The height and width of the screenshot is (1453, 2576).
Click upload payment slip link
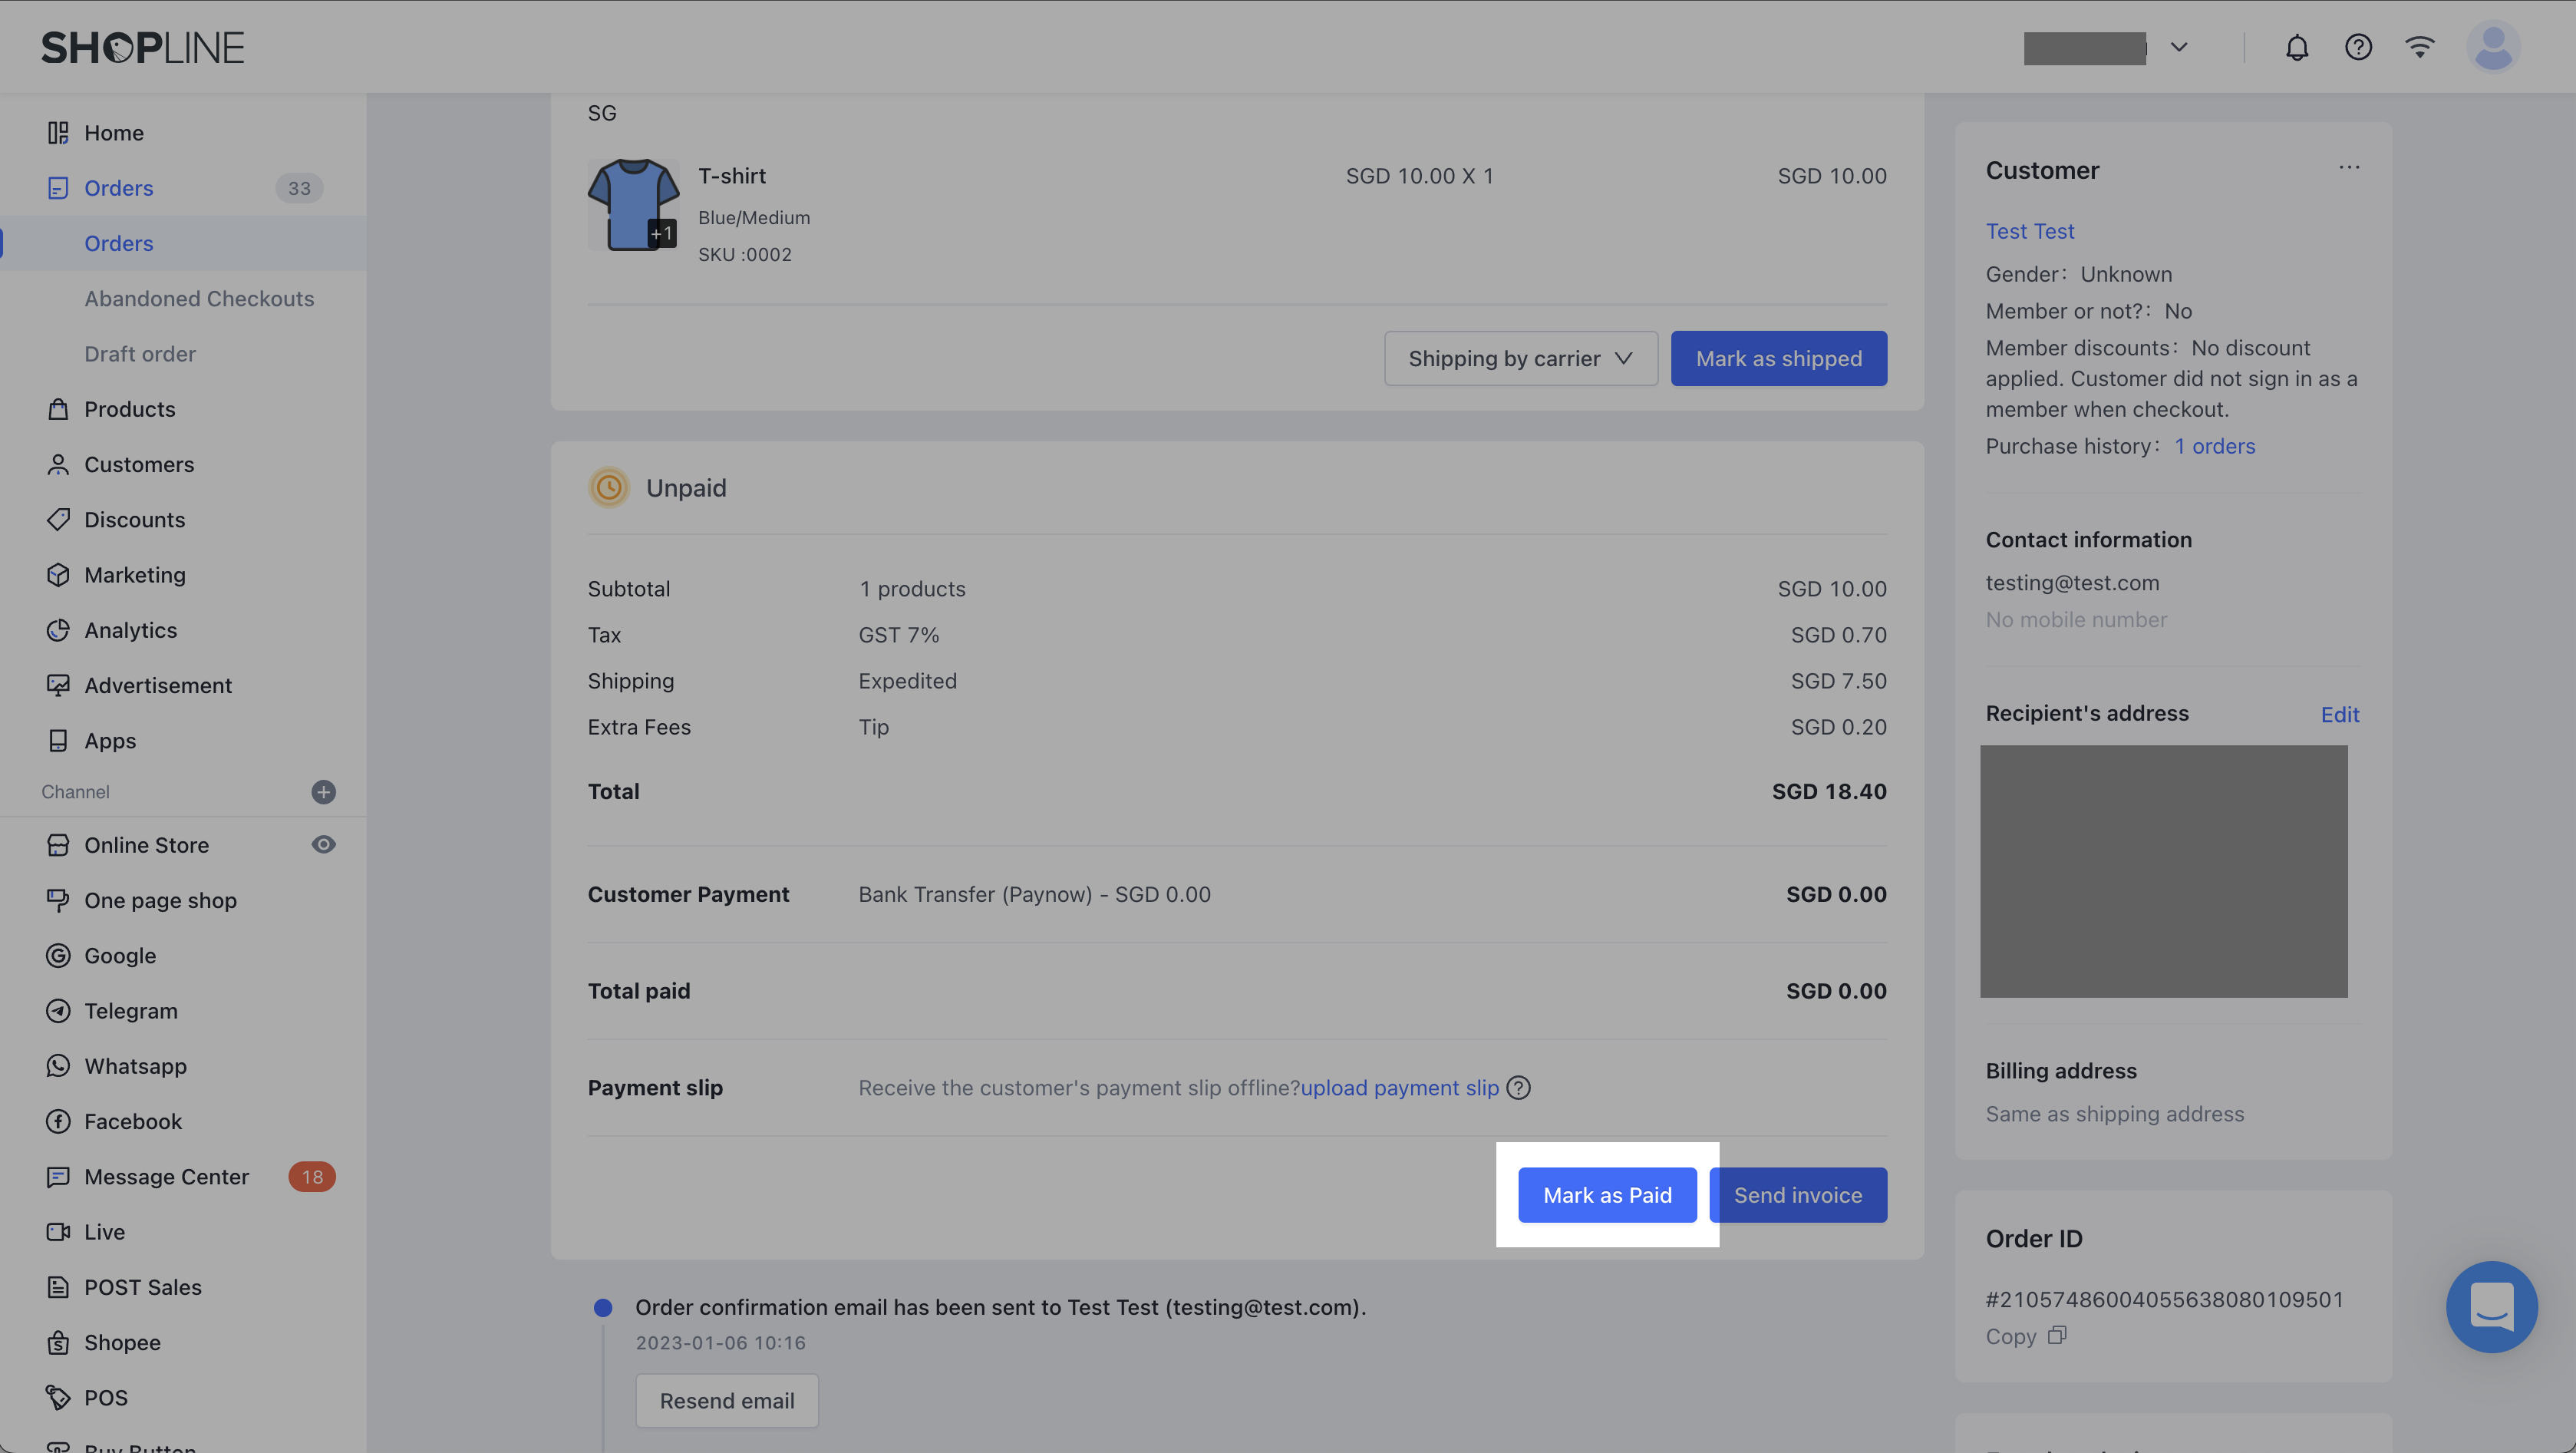(x=1399, y=1088)
